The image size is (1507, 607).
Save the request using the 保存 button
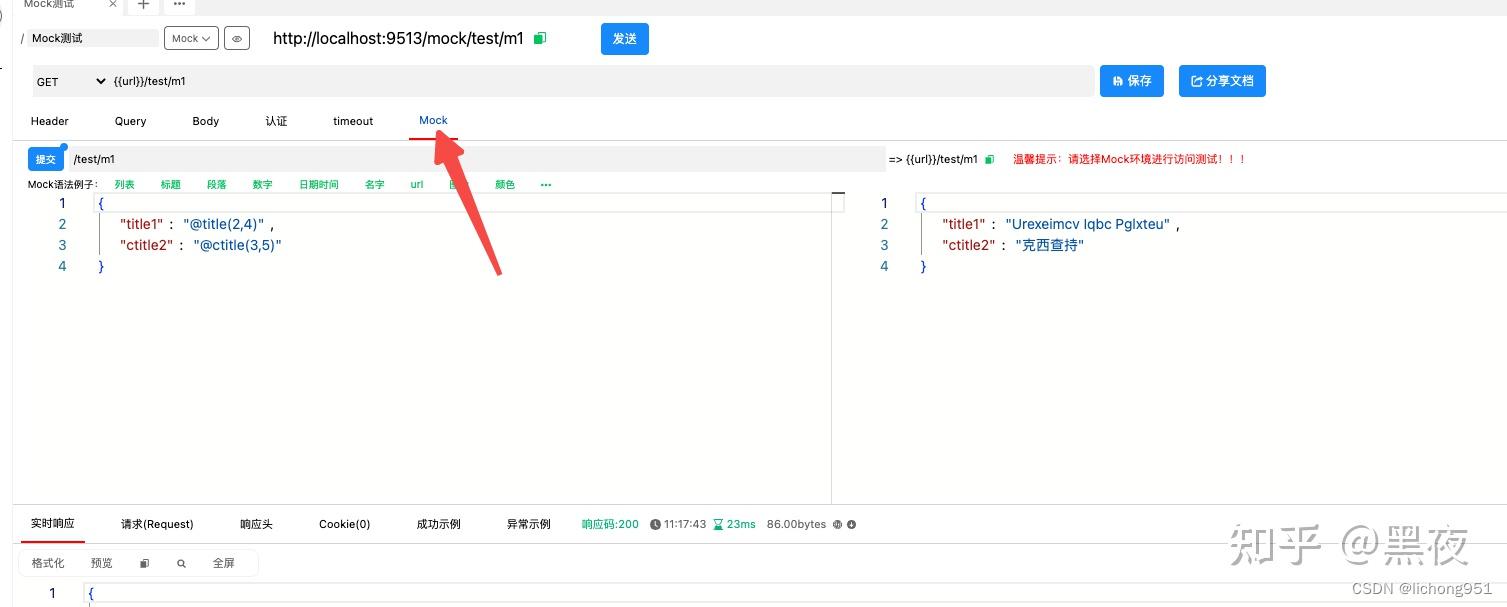(x=1131, y=81)
